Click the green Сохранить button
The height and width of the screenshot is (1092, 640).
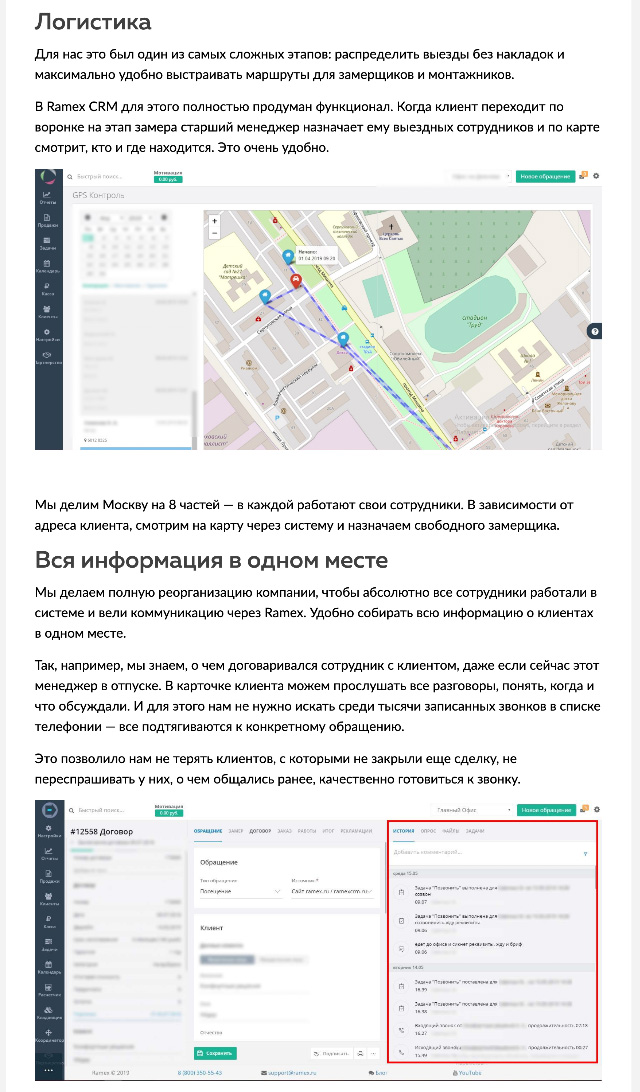[215, 1053]
